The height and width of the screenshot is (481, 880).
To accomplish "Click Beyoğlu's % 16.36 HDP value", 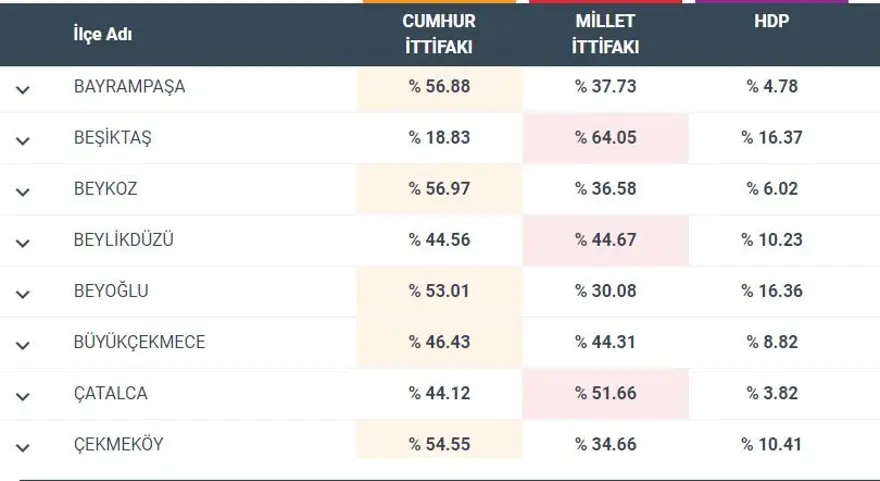I will tap(771, 292).
